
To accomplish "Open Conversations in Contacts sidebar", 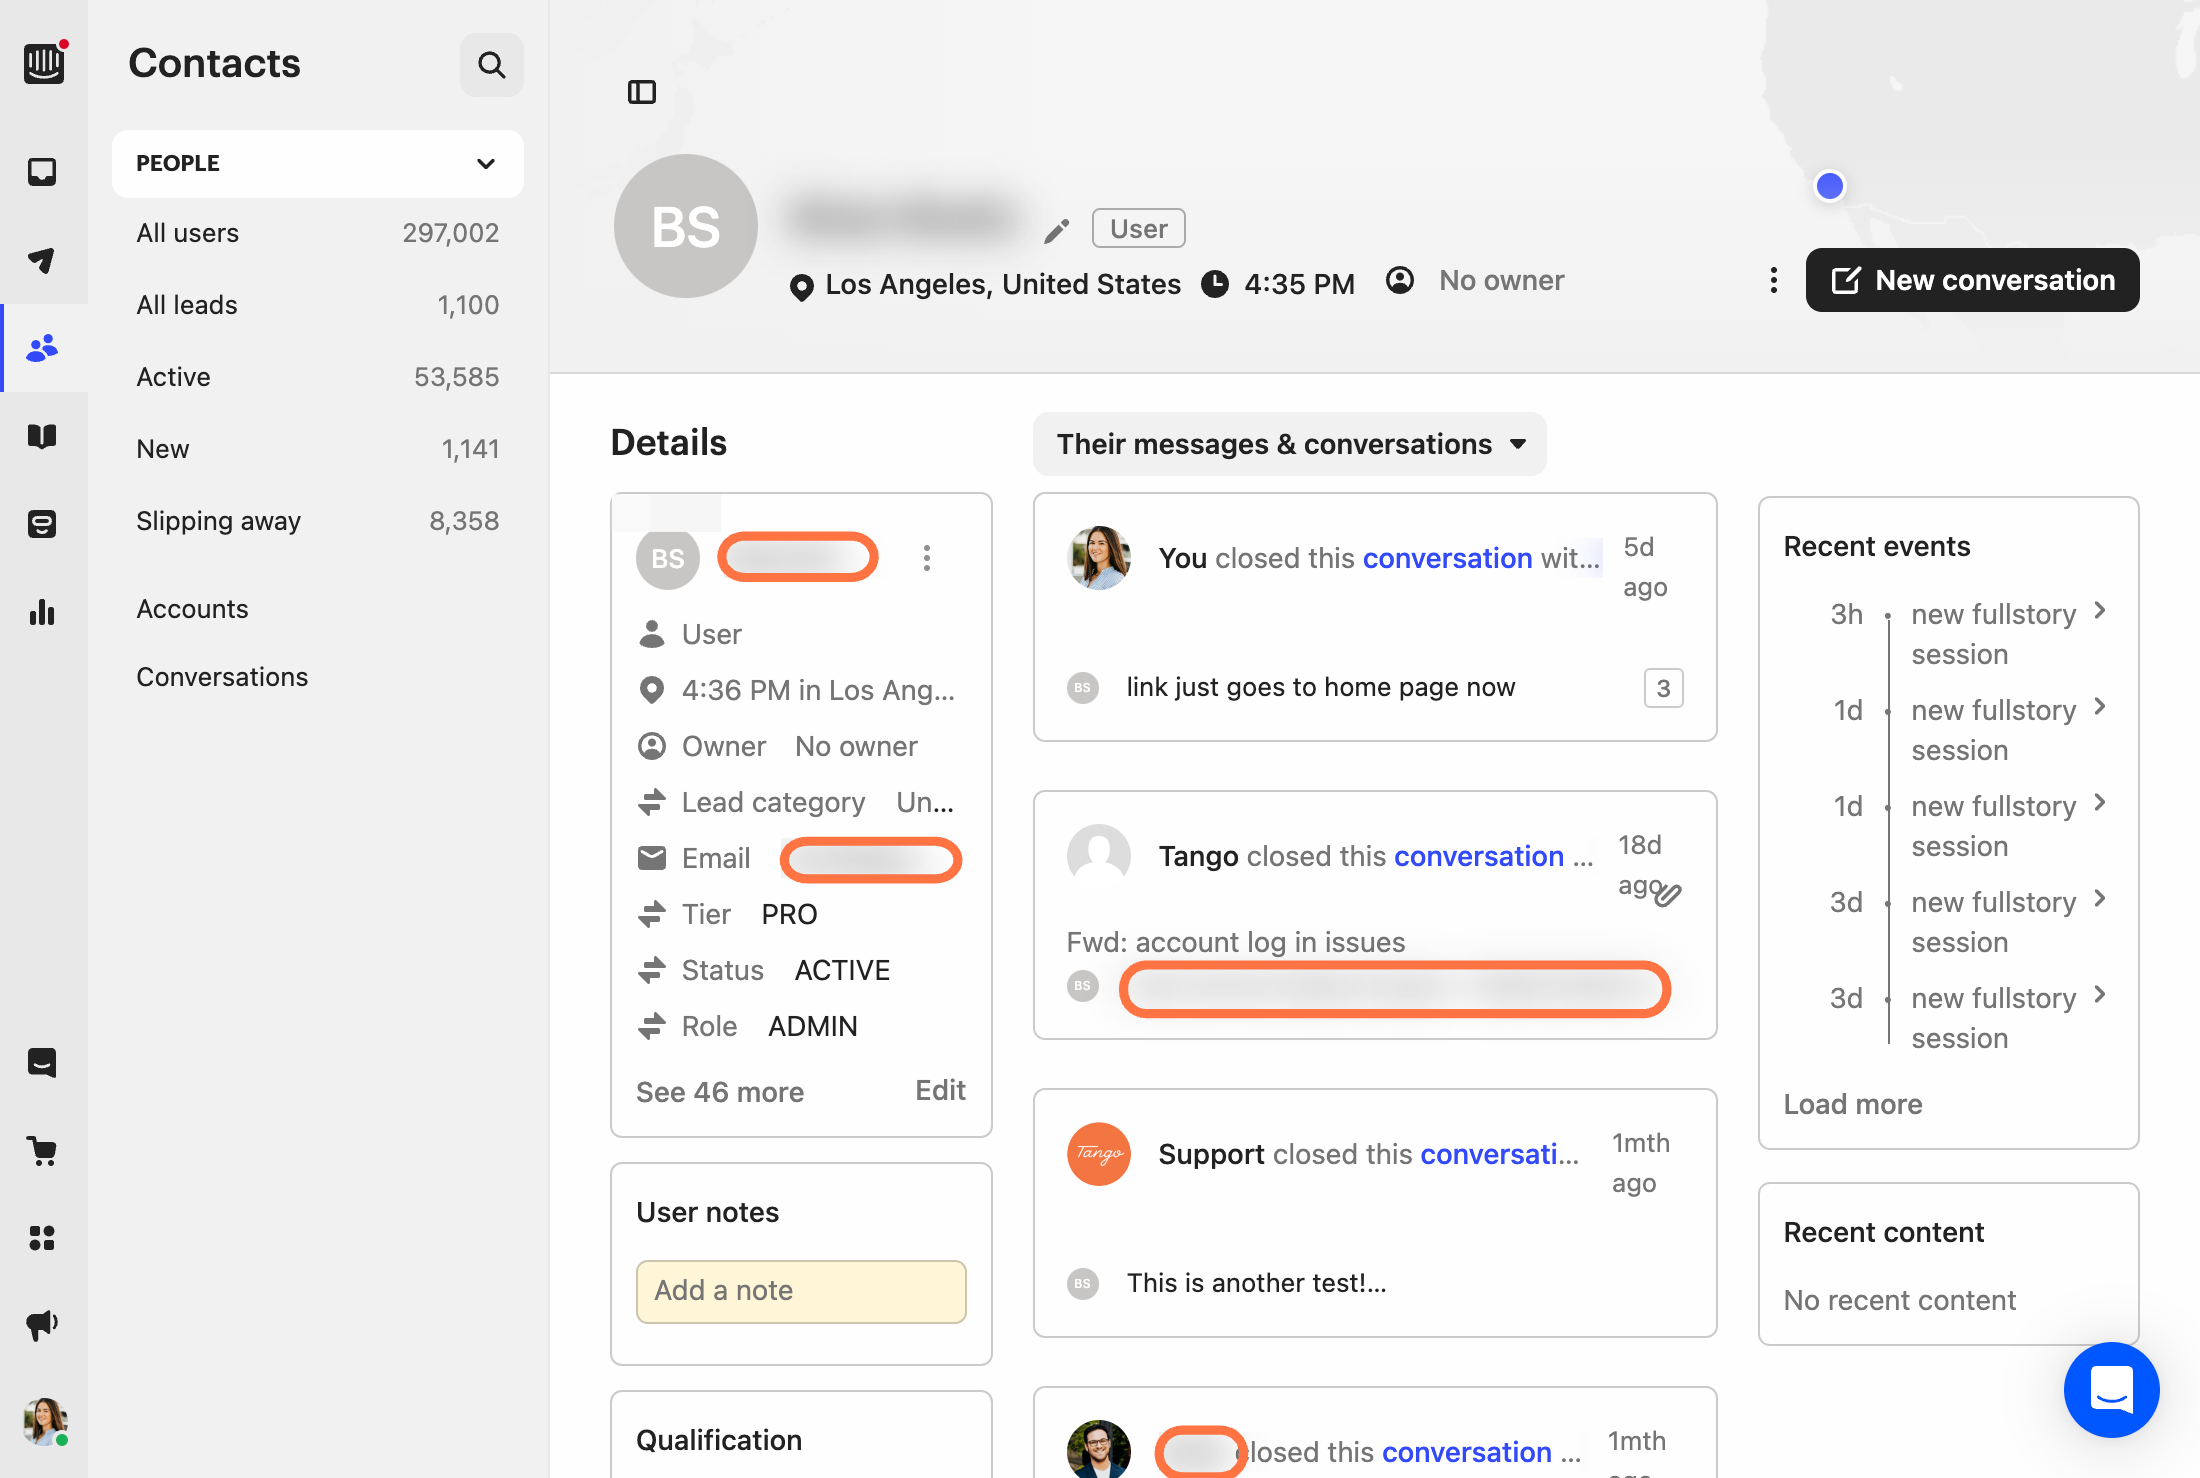I will (x=222, y=677).
